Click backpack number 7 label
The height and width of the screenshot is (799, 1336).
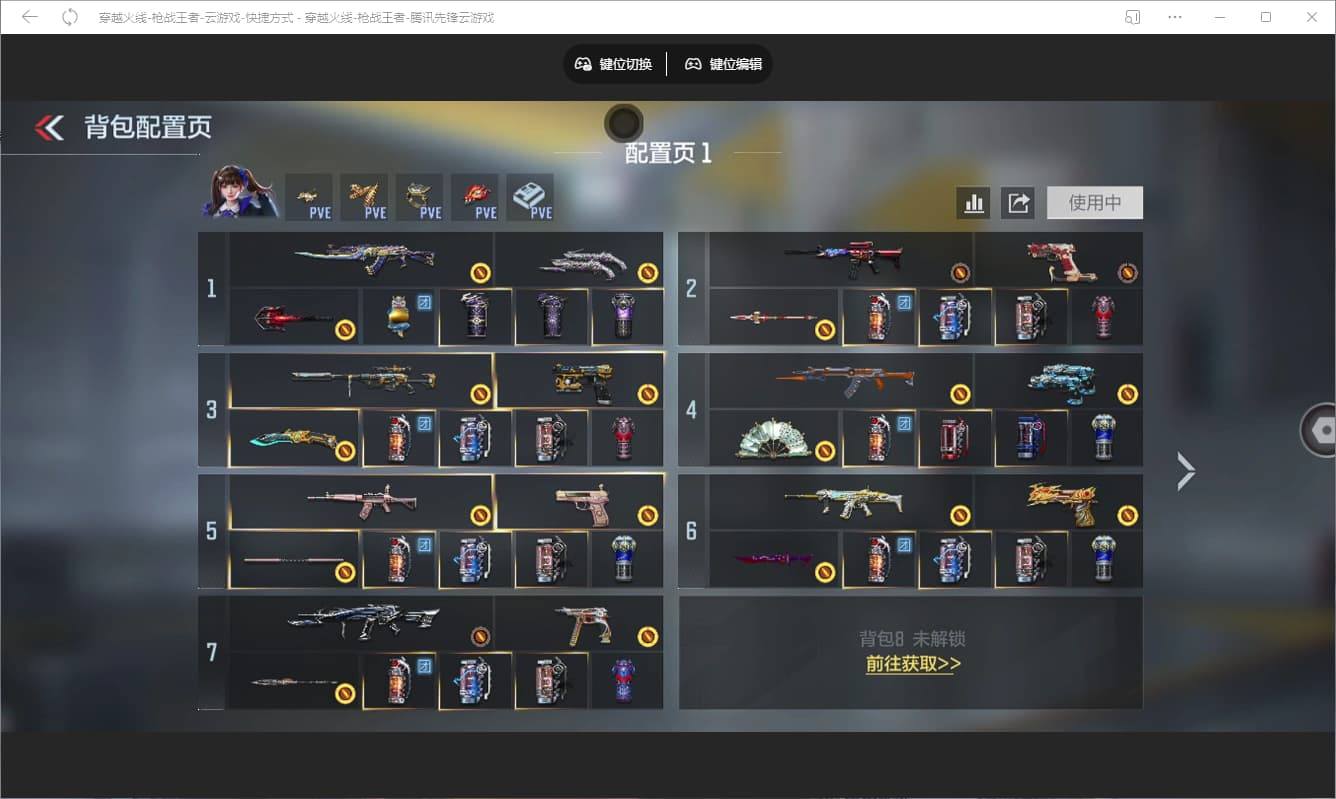click(211, 653)
